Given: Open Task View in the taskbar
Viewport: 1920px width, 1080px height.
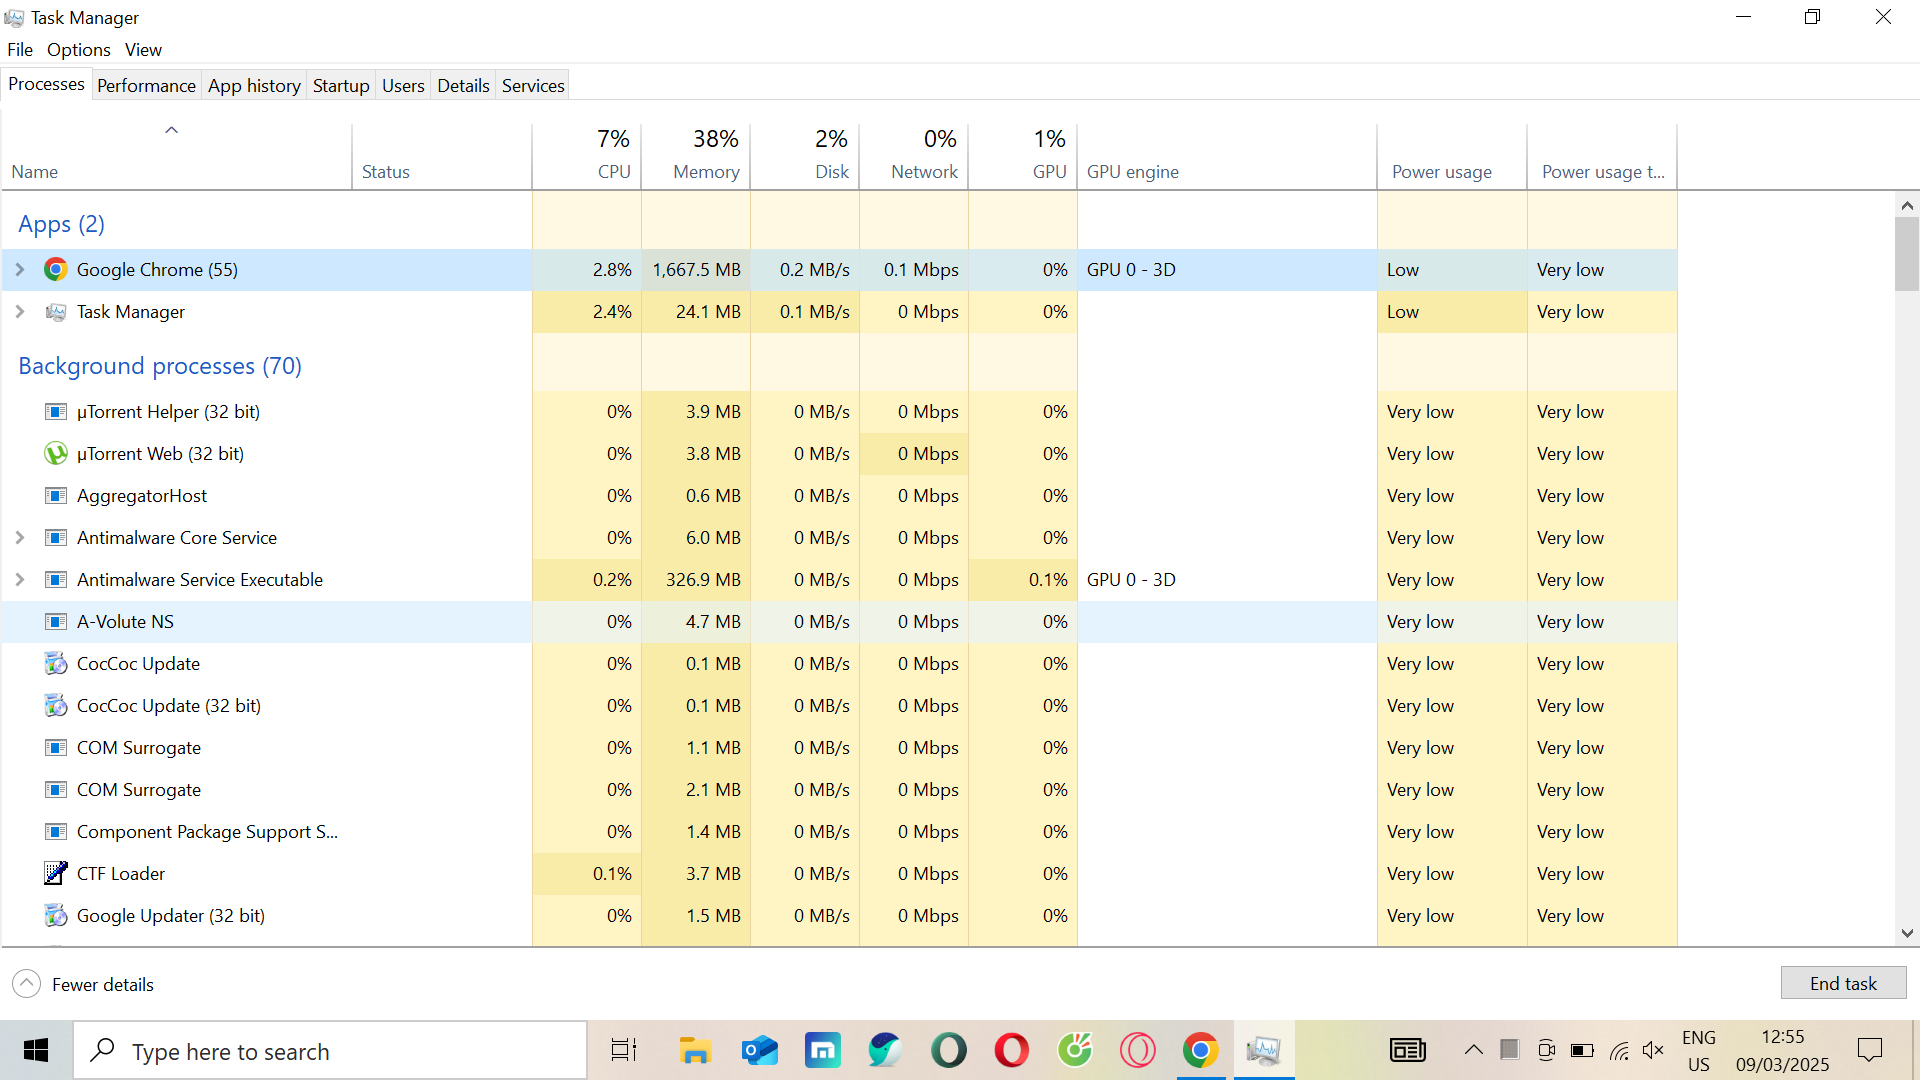Looking at the screenshot, I should [x=624, y=1051].
